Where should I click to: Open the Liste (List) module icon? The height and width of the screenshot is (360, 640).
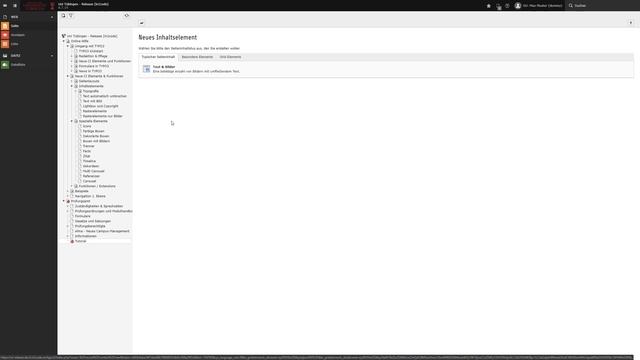5,44
